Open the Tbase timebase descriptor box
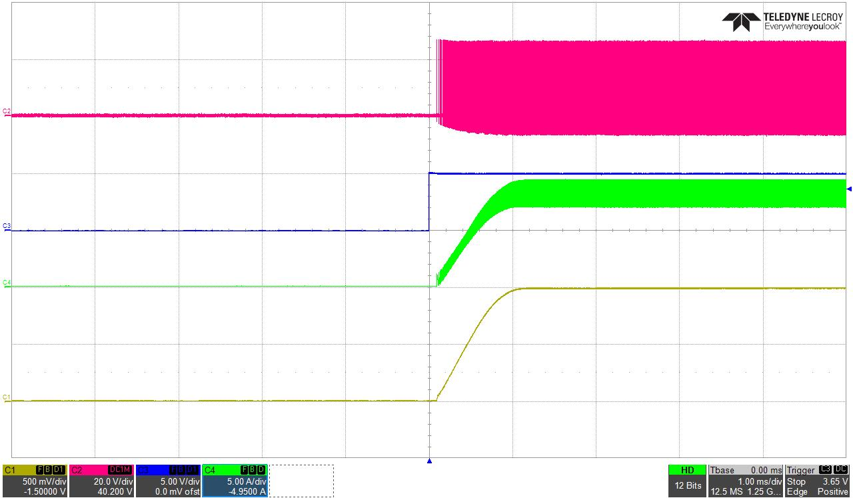The width and height of the screenshot is (853, 498). pos(745,481)
